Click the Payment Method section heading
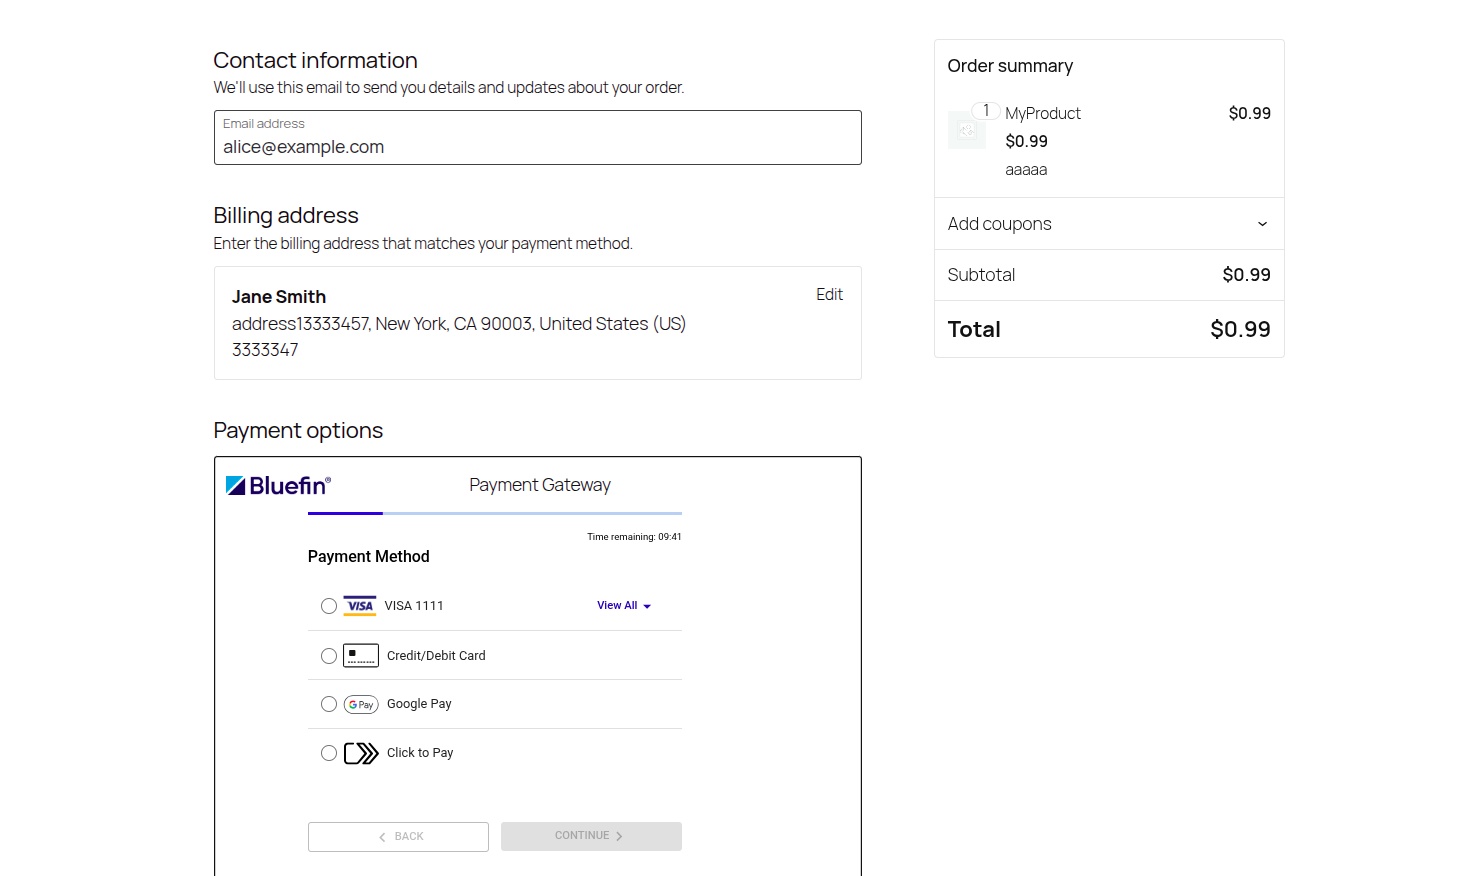Image resolution: width=1468 pixels, height=876 pixels. pos(368,556)
